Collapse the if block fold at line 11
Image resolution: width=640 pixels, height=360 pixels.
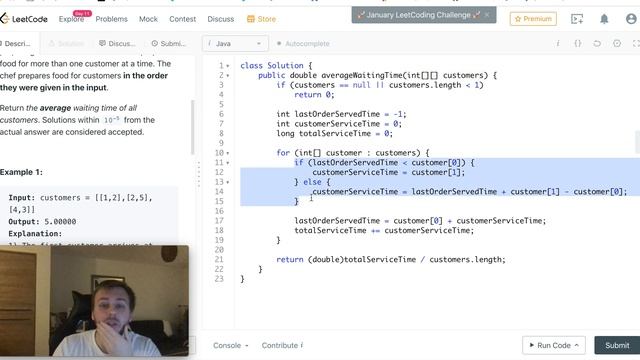pos(228,163)
